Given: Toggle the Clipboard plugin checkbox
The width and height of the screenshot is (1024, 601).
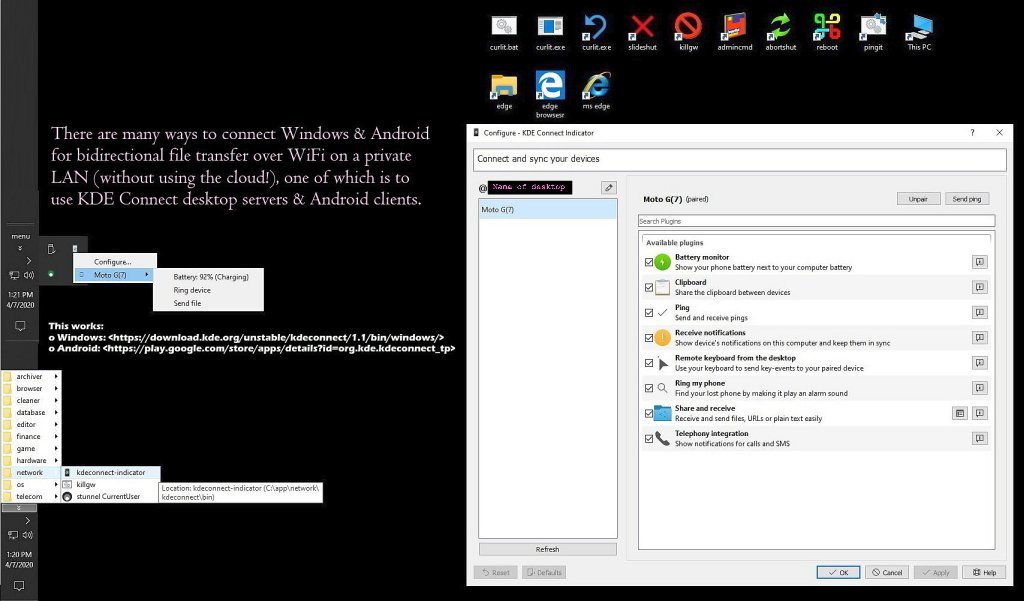Looking at the screenshot, I should pos(648,287).
